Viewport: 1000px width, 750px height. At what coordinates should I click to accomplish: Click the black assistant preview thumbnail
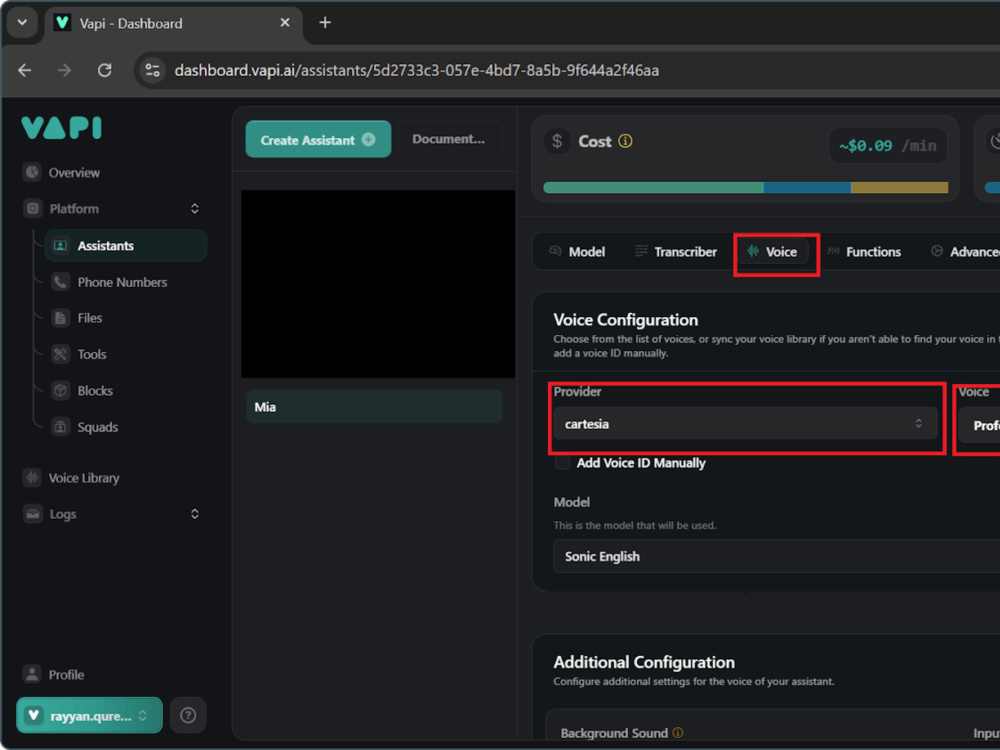378,284
